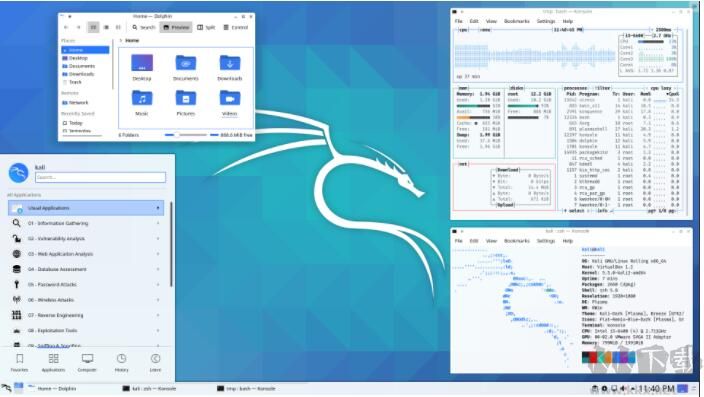Open File menu in bottom Konsole window
The width and height of the screenshot is (704, 397).
[x=458, y=241]
